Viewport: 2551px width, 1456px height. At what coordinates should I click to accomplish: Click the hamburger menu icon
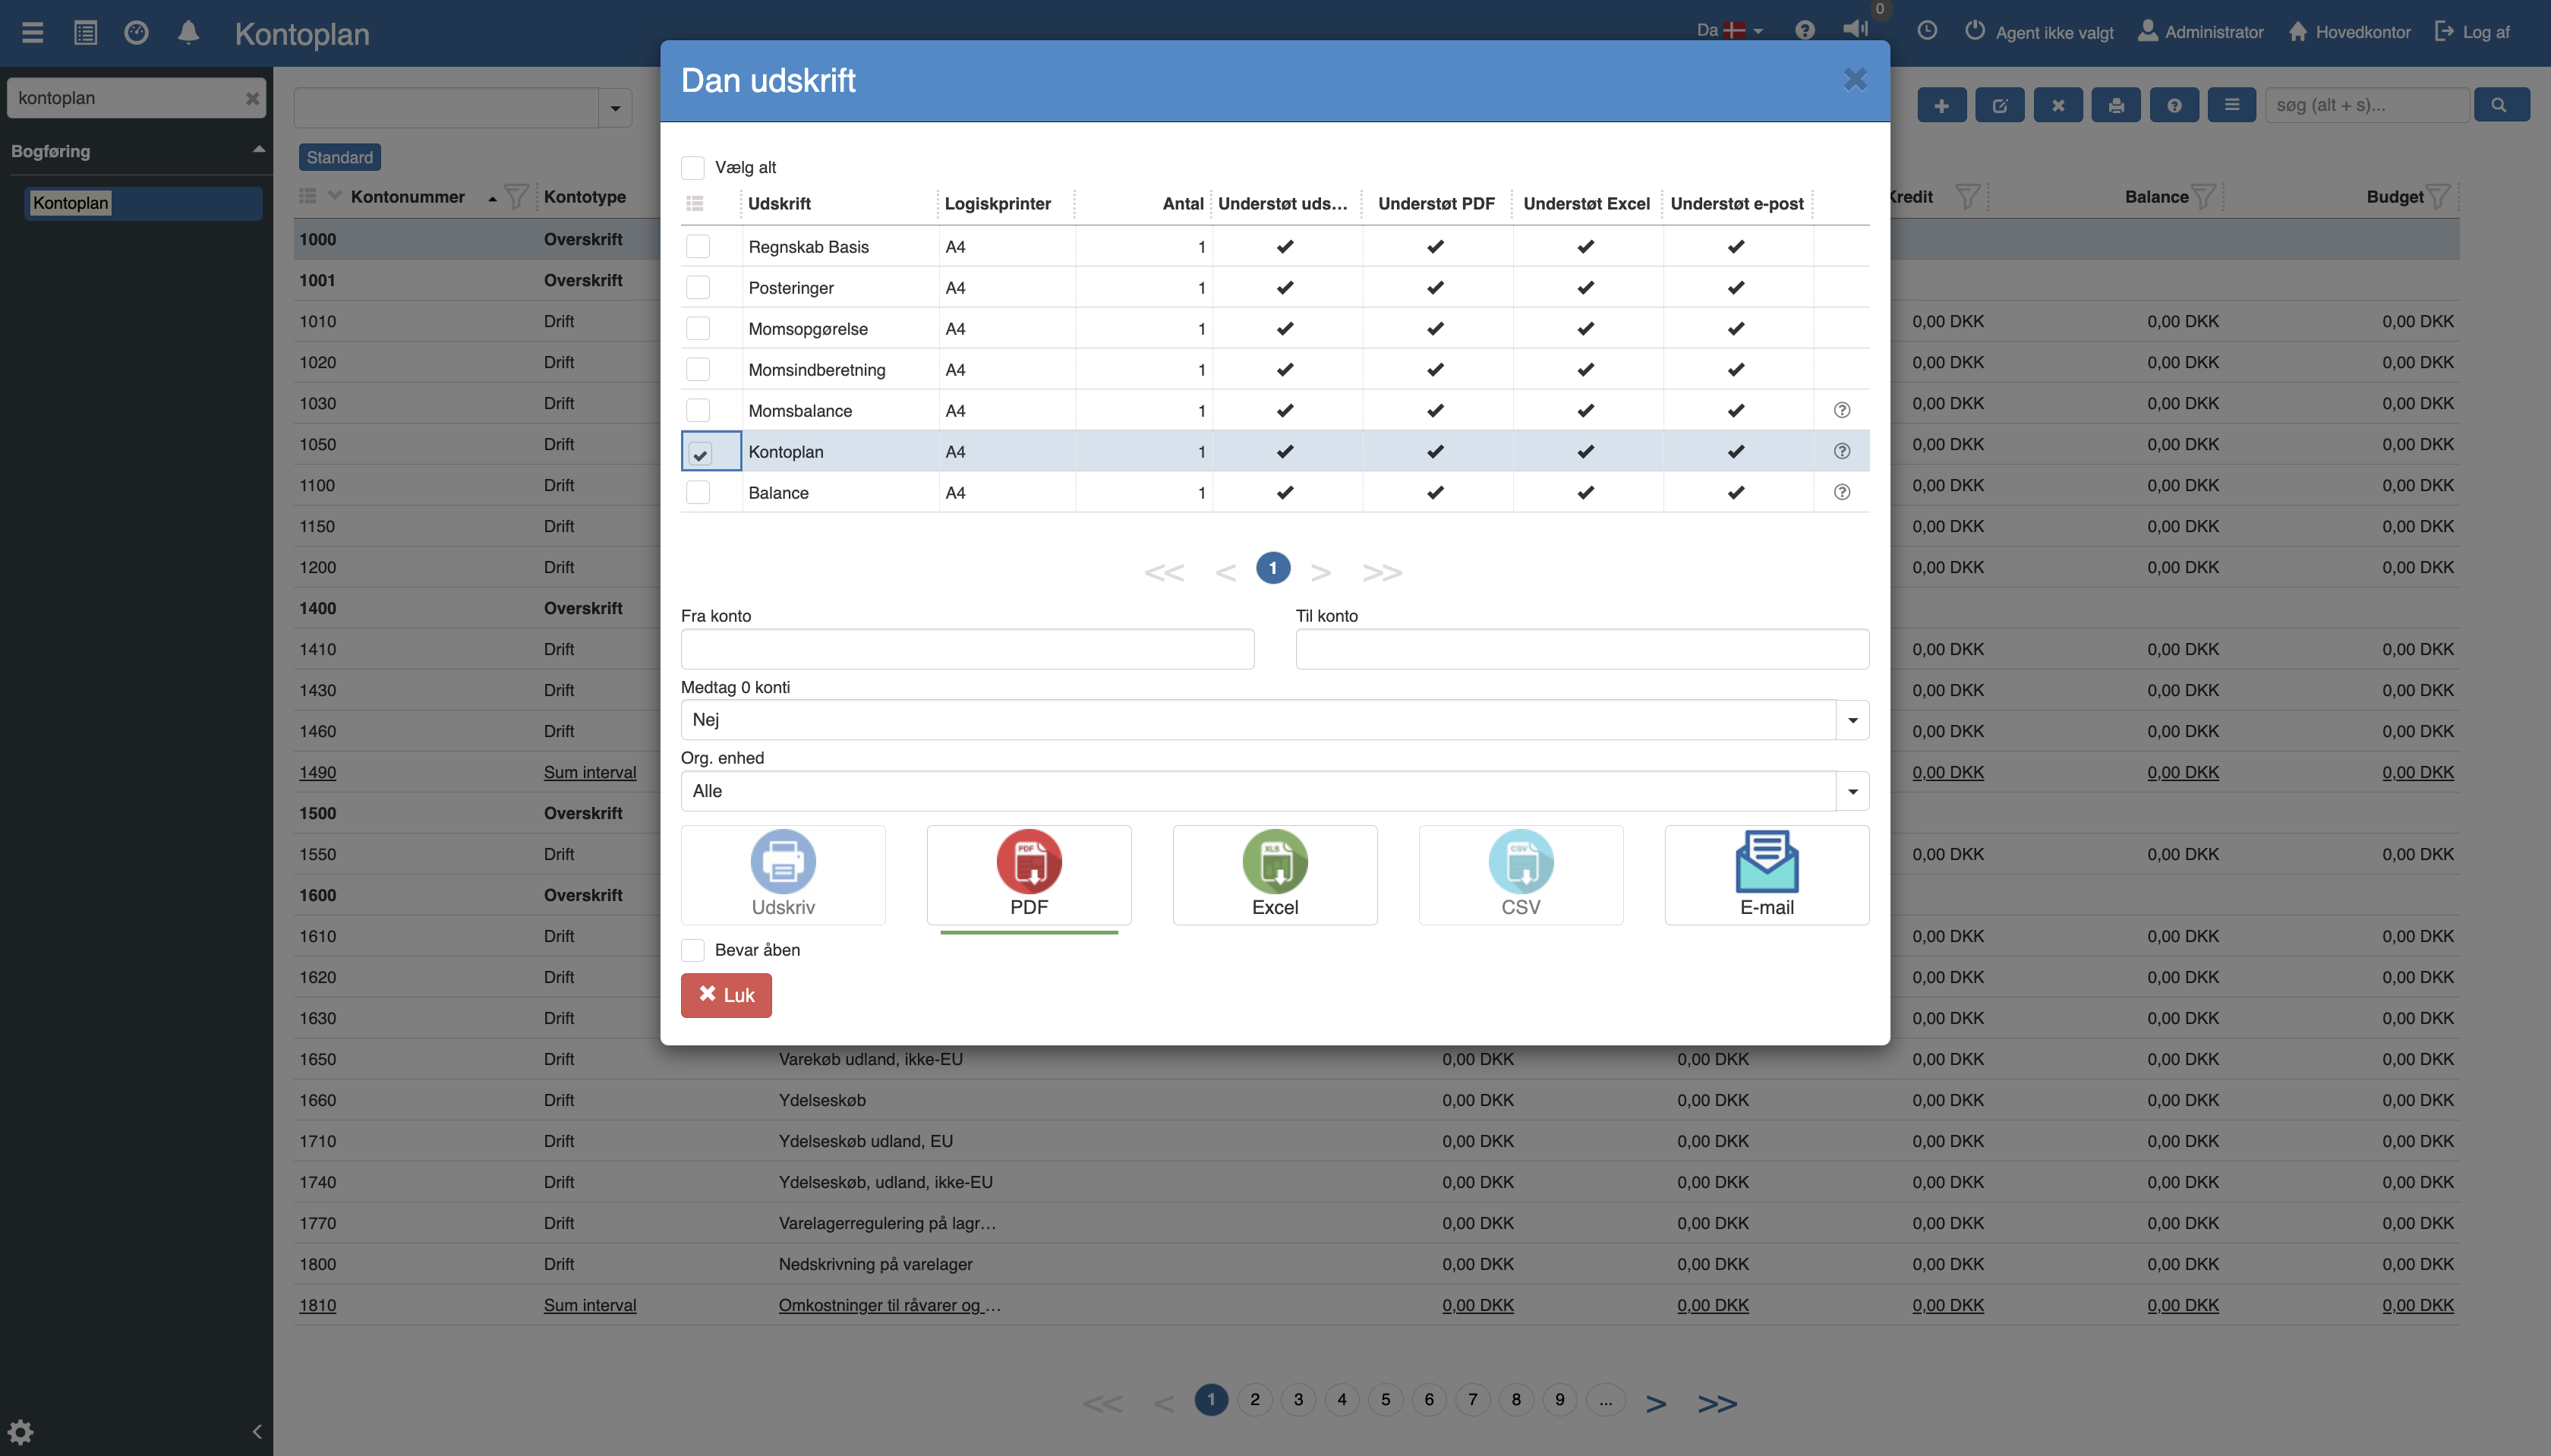tap(33, 33)
